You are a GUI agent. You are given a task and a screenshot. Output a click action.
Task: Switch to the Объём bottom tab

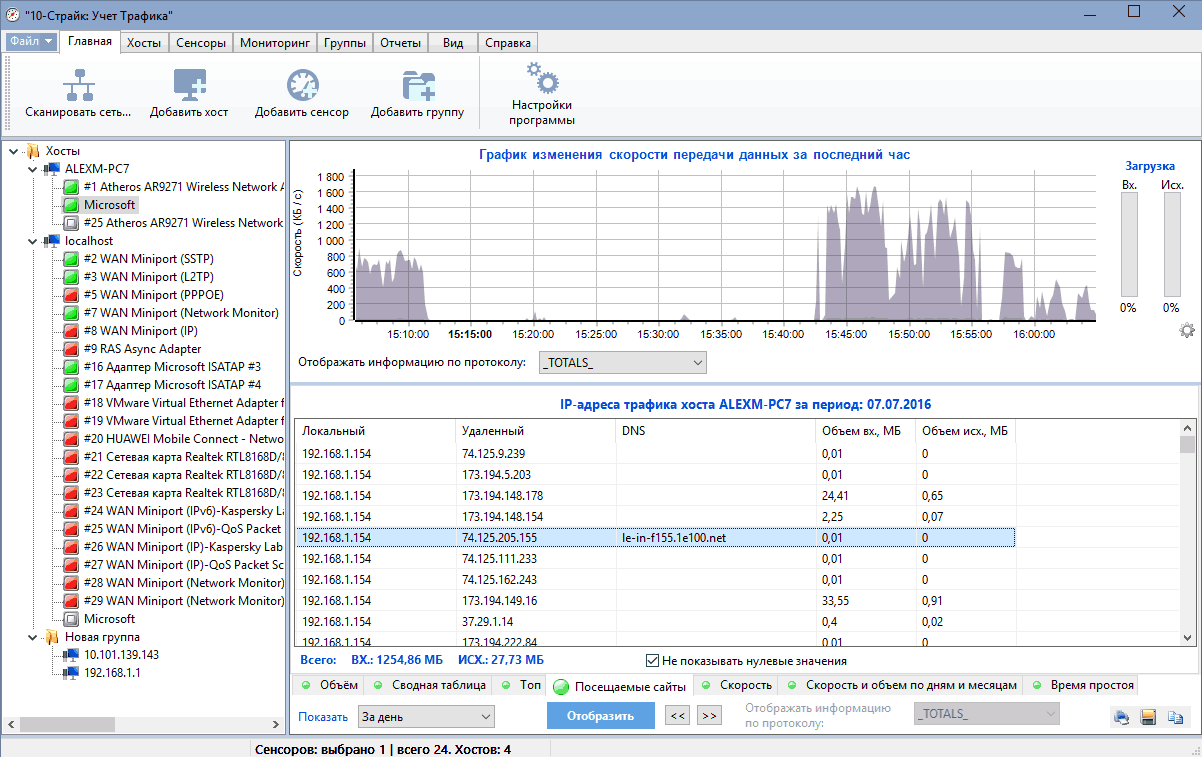tap(329, 685)
